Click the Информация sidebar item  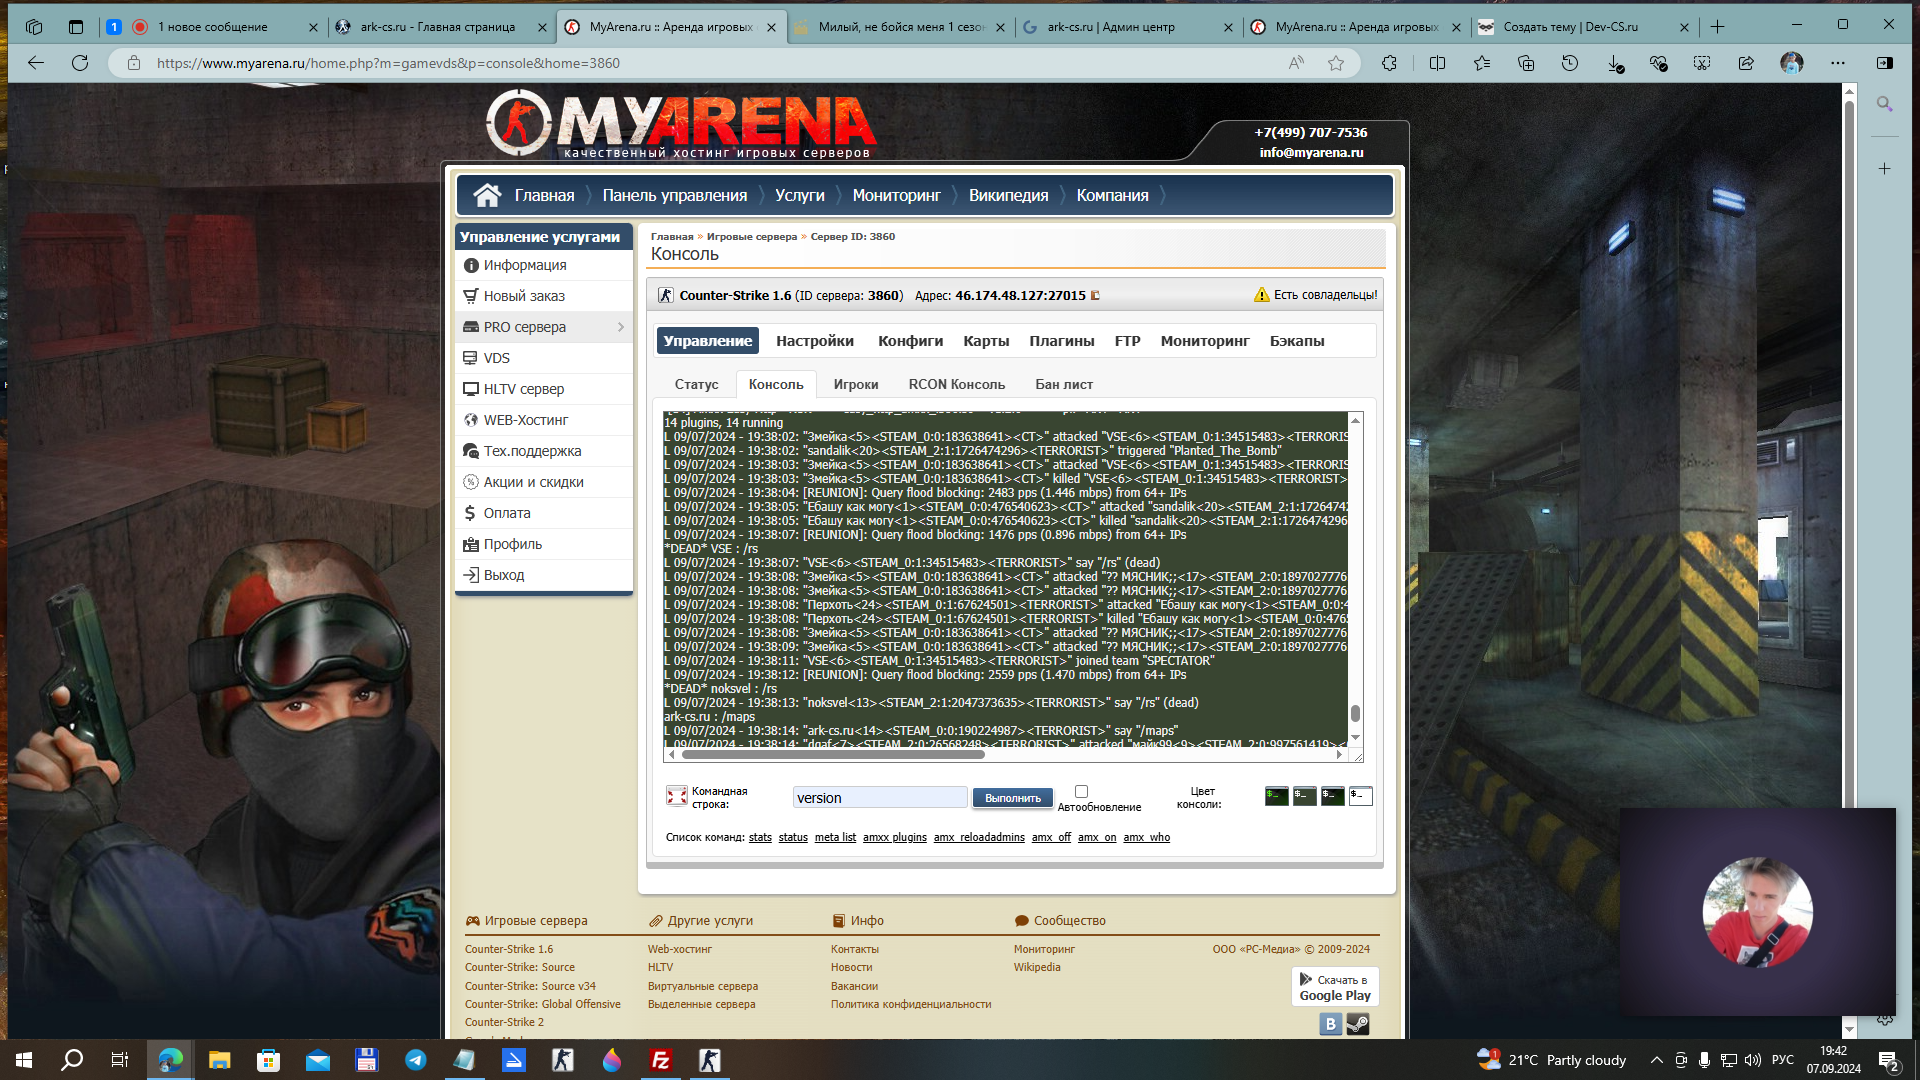544,265
